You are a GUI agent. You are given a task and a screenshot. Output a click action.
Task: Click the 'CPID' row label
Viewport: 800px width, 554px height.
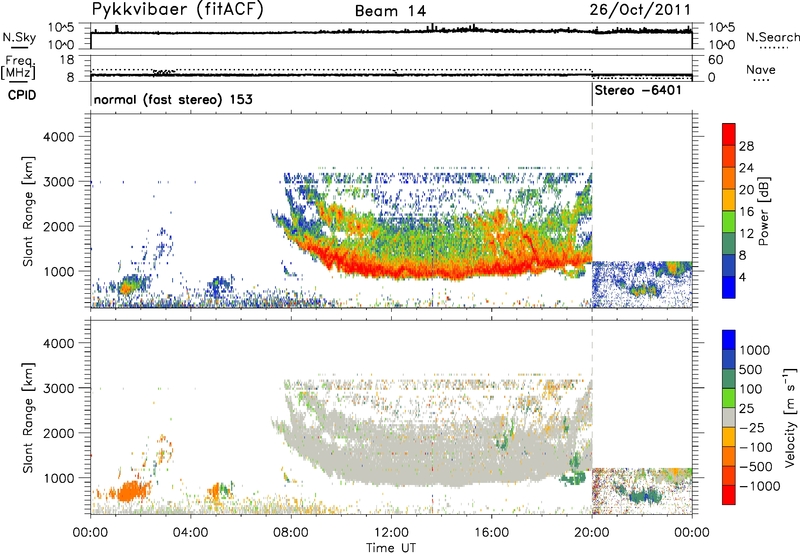click(22, 95)
